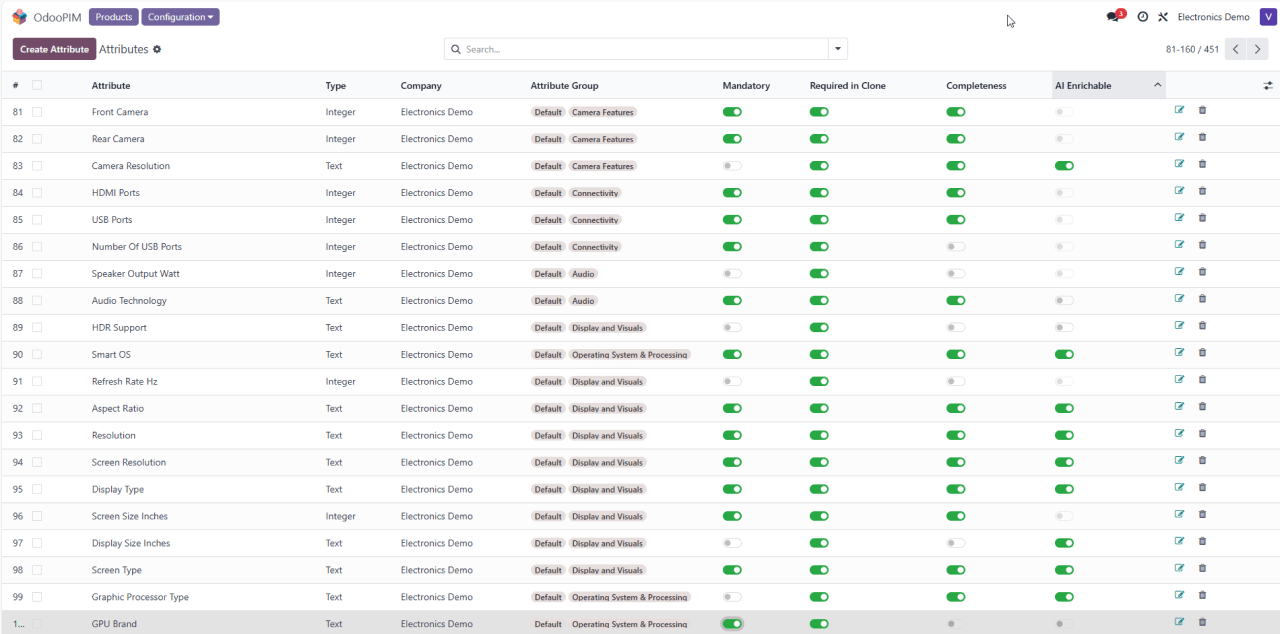Edit the Smart OS attribute
The width and height of the screenshot is (1280, 634).
click(1179, 354)
